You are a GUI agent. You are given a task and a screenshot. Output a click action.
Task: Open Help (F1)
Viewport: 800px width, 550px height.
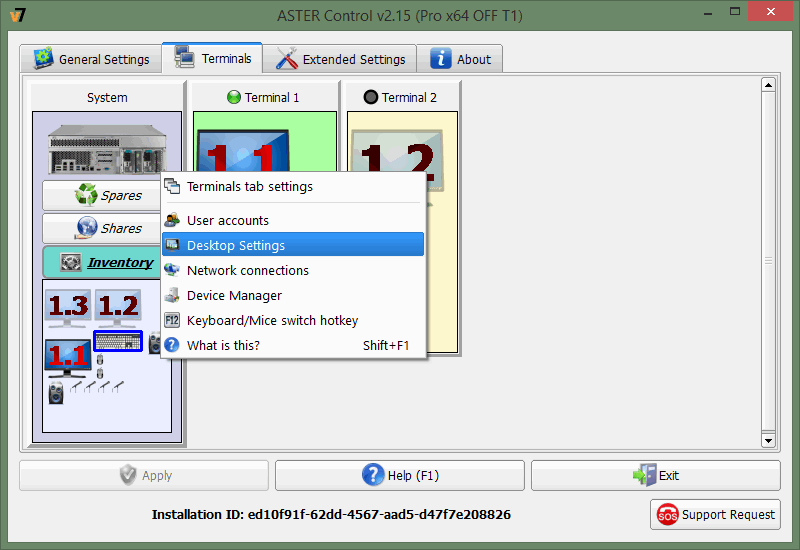(400, 476)
